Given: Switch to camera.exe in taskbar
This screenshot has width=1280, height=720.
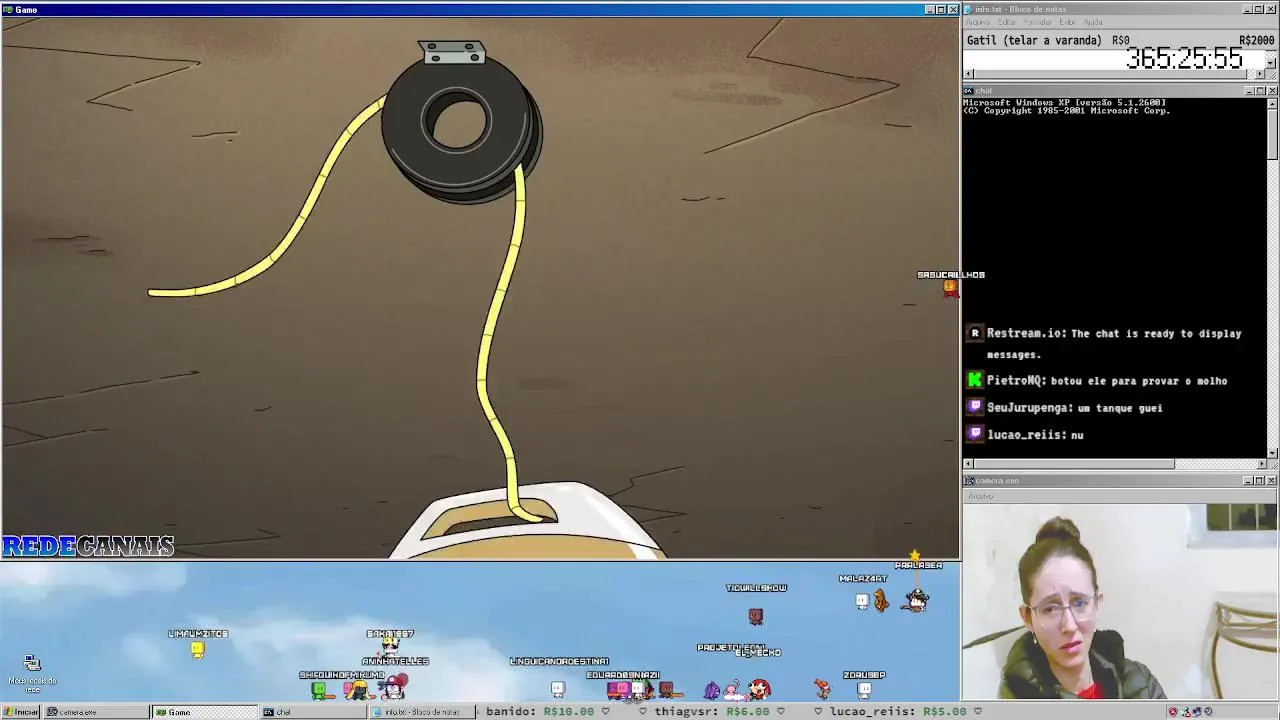Looking at the screenshot, I should 95,712.
